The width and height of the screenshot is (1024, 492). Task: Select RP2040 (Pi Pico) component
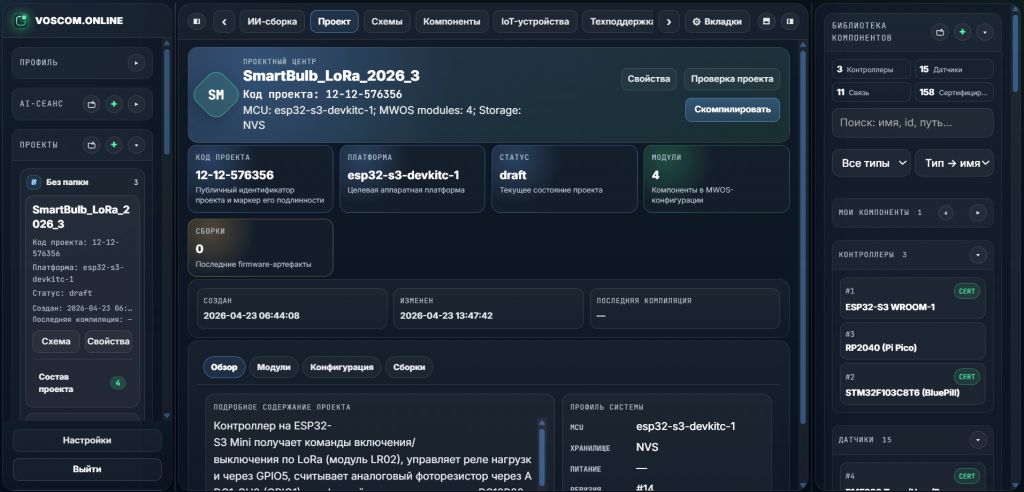click(912, 340)
